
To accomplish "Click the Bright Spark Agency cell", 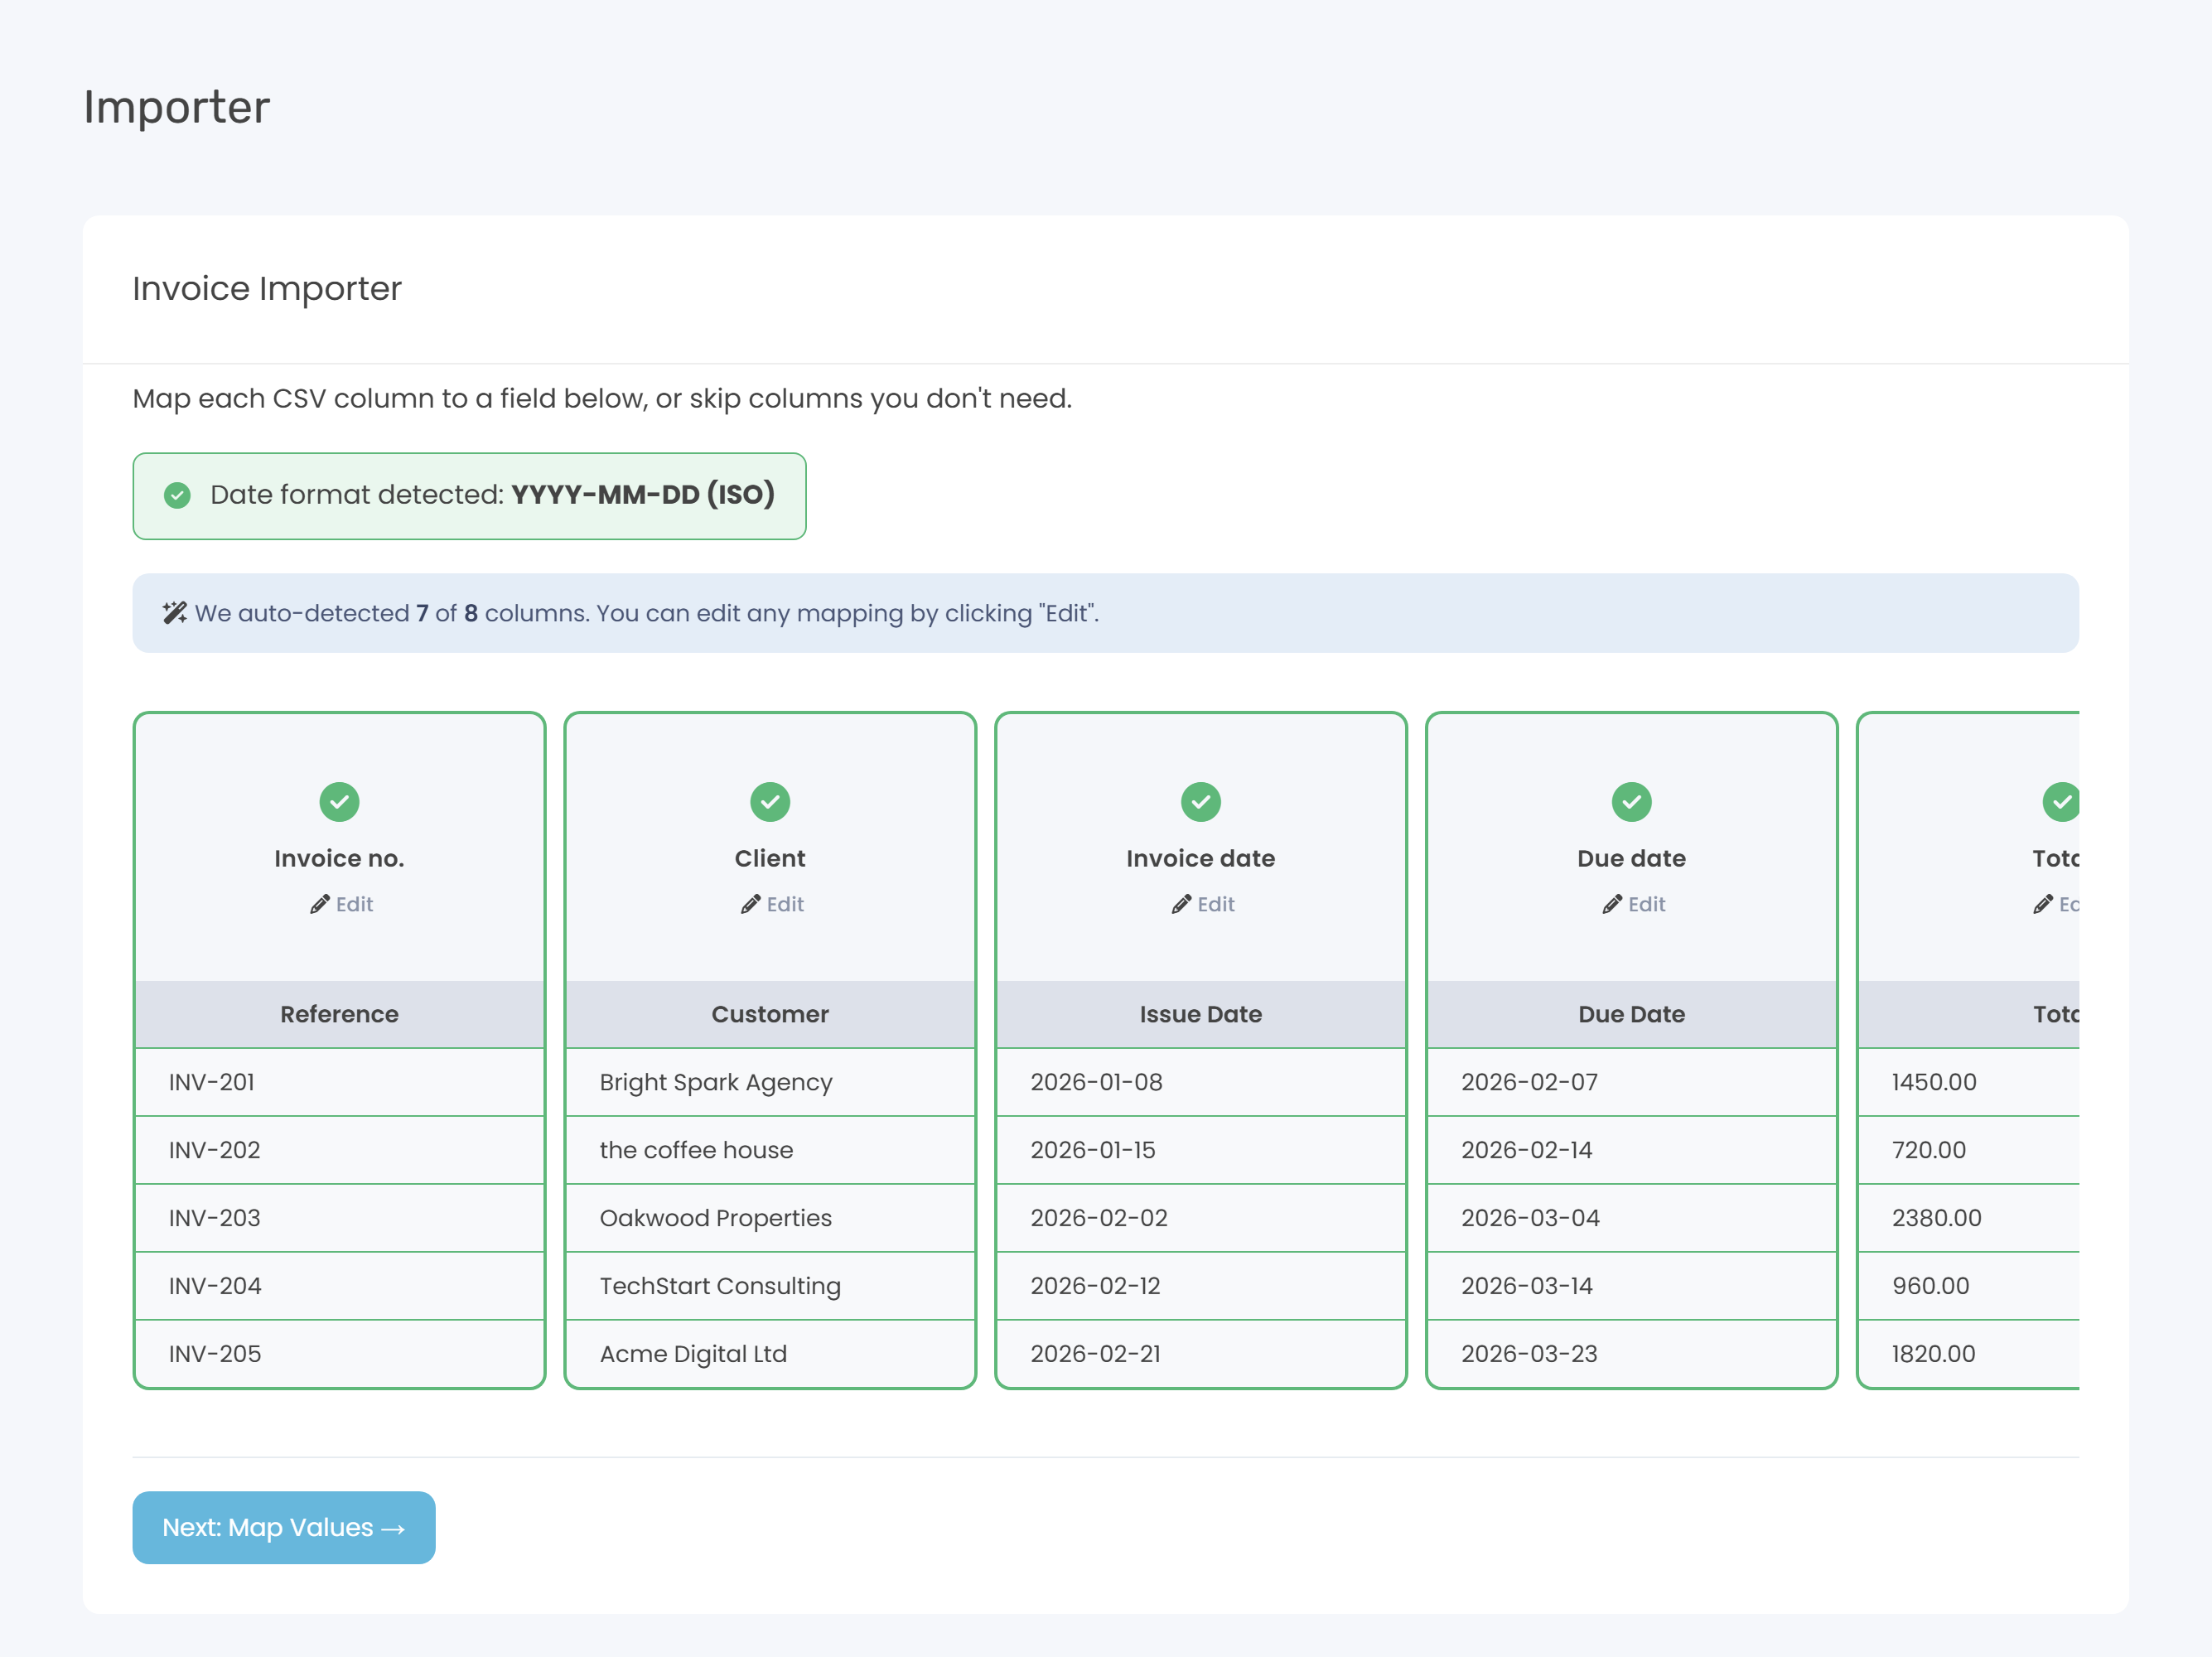I will (770, 1082).
